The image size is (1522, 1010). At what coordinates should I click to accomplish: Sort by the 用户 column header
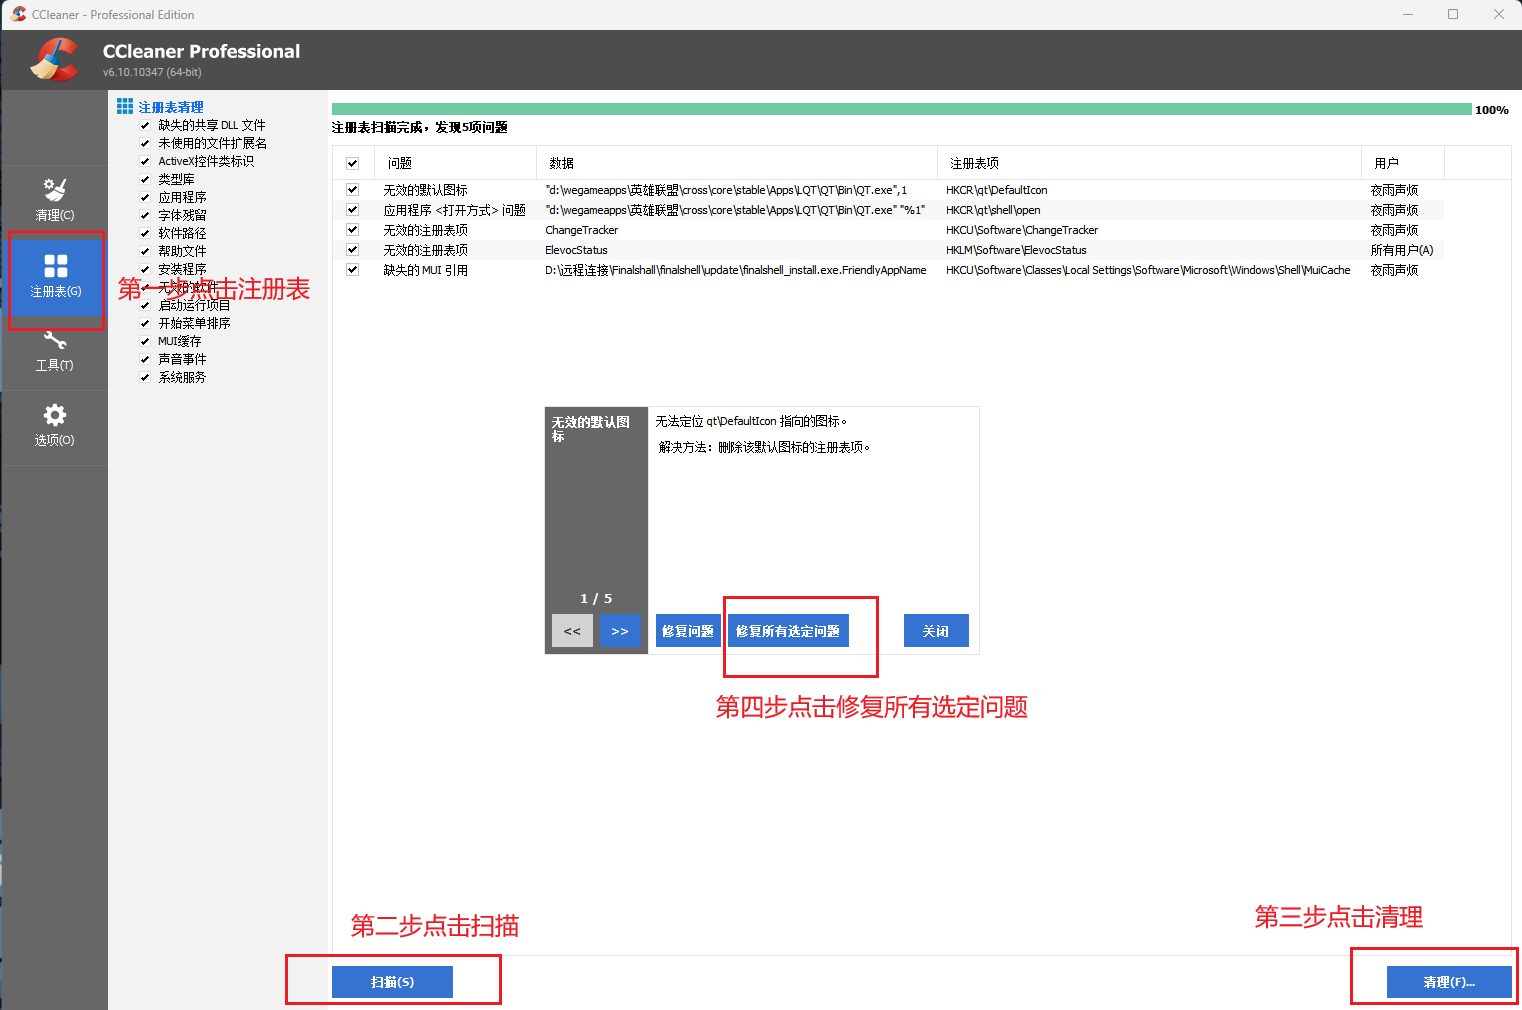tap(1403, 163)
